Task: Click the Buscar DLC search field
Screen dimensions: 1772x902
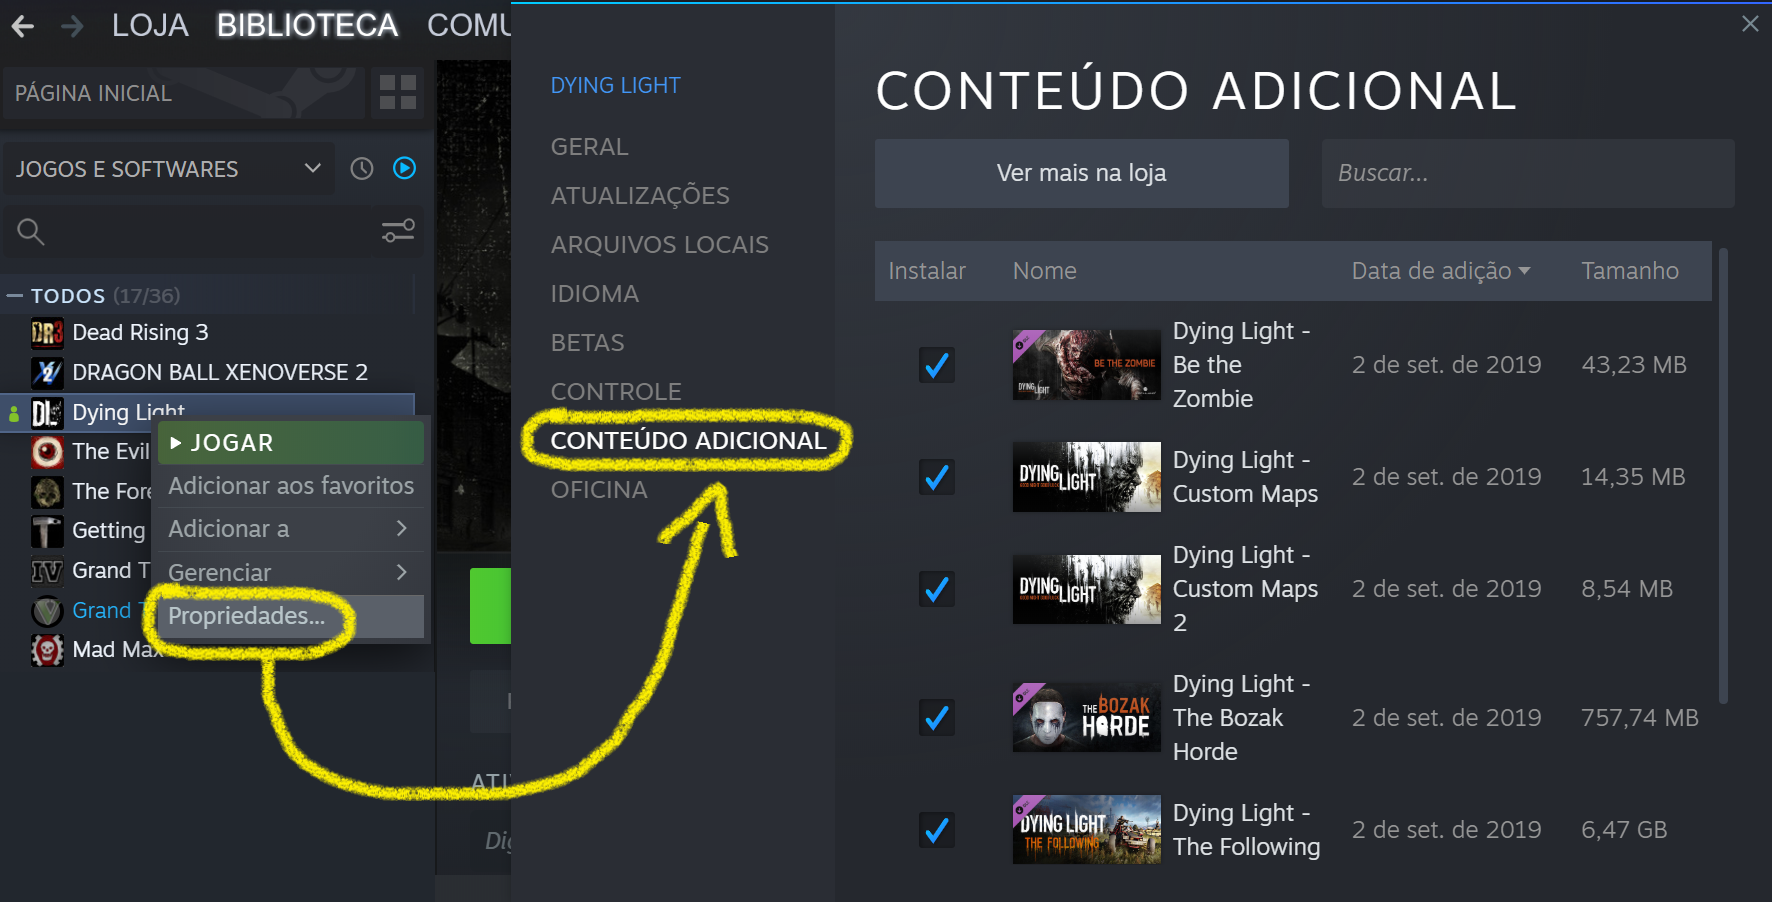Action: coord(1528,173)
